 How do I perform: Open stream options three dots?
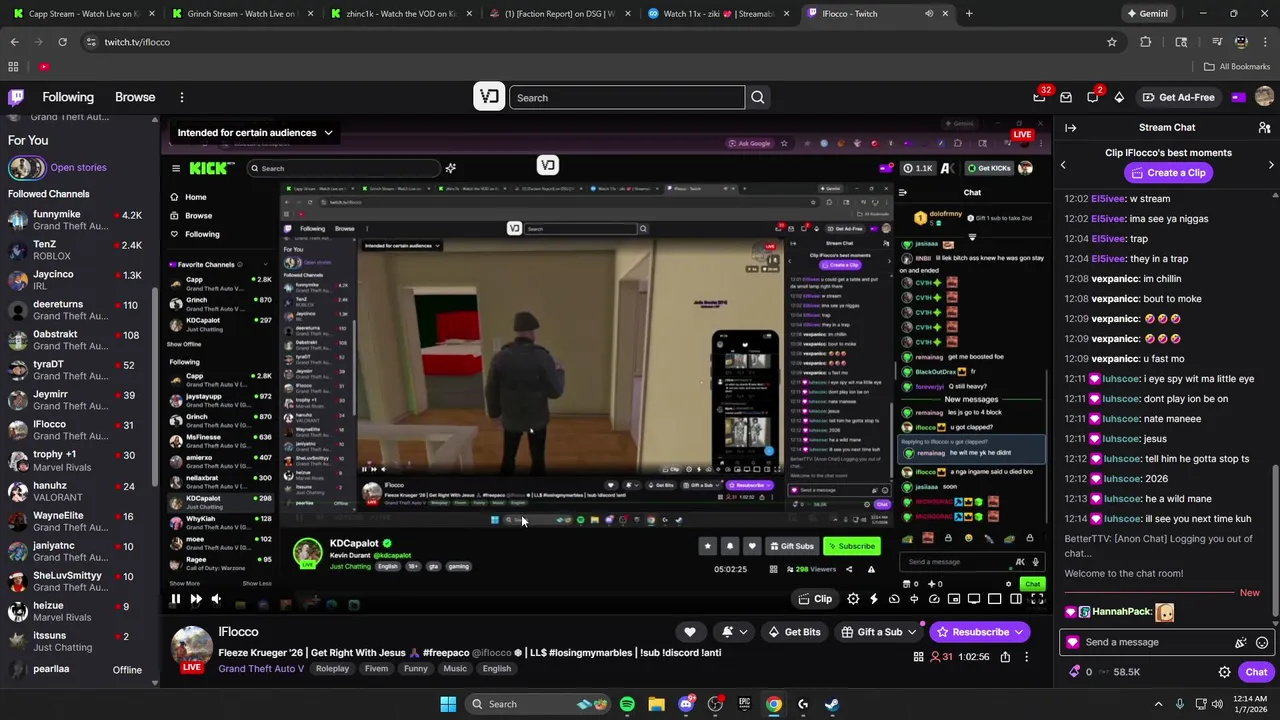[x=1026, y=657]
